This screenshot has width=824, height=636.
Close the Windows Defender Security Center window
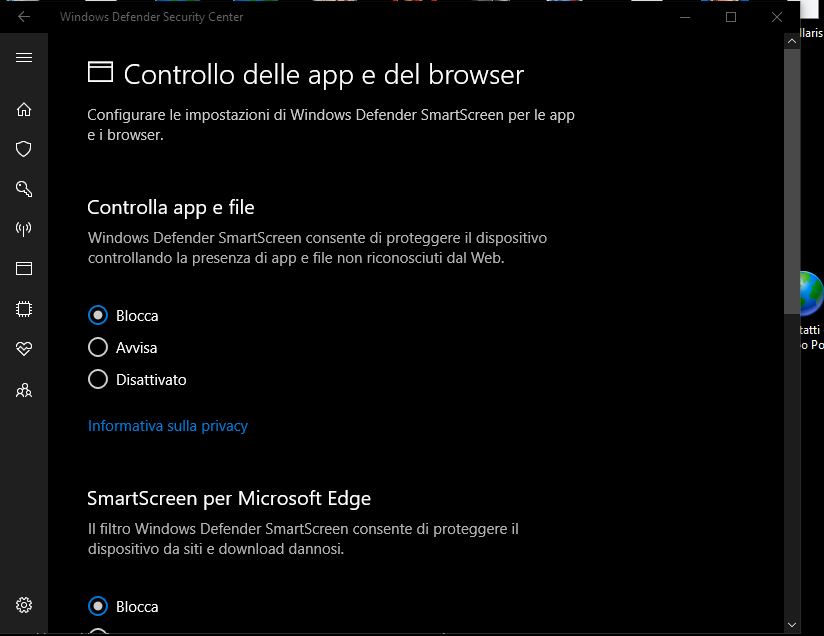[x=777, y=17]
